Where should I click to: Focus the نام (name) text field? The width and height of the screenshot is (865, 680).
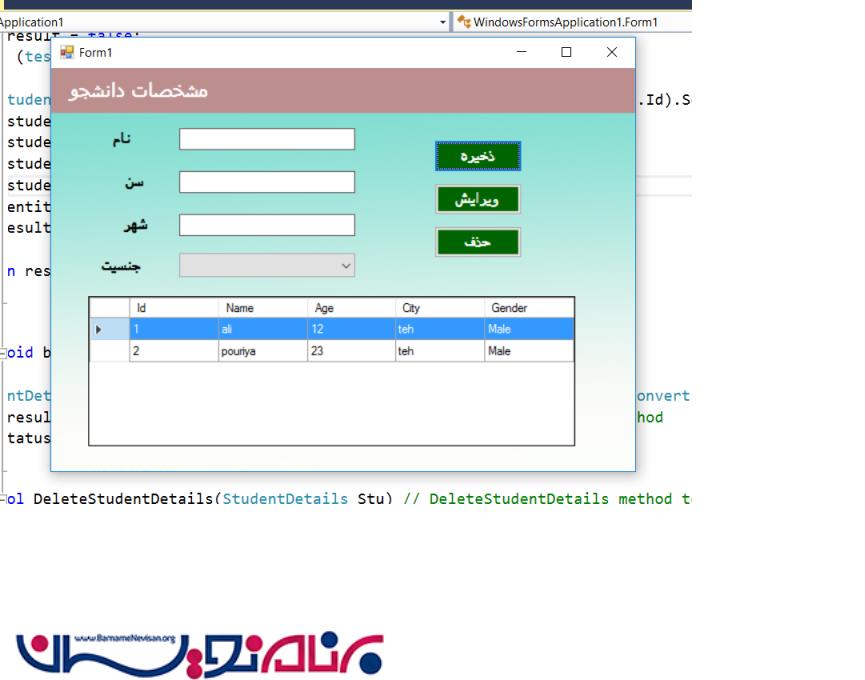pyautogui.click(x=266, y=139)
